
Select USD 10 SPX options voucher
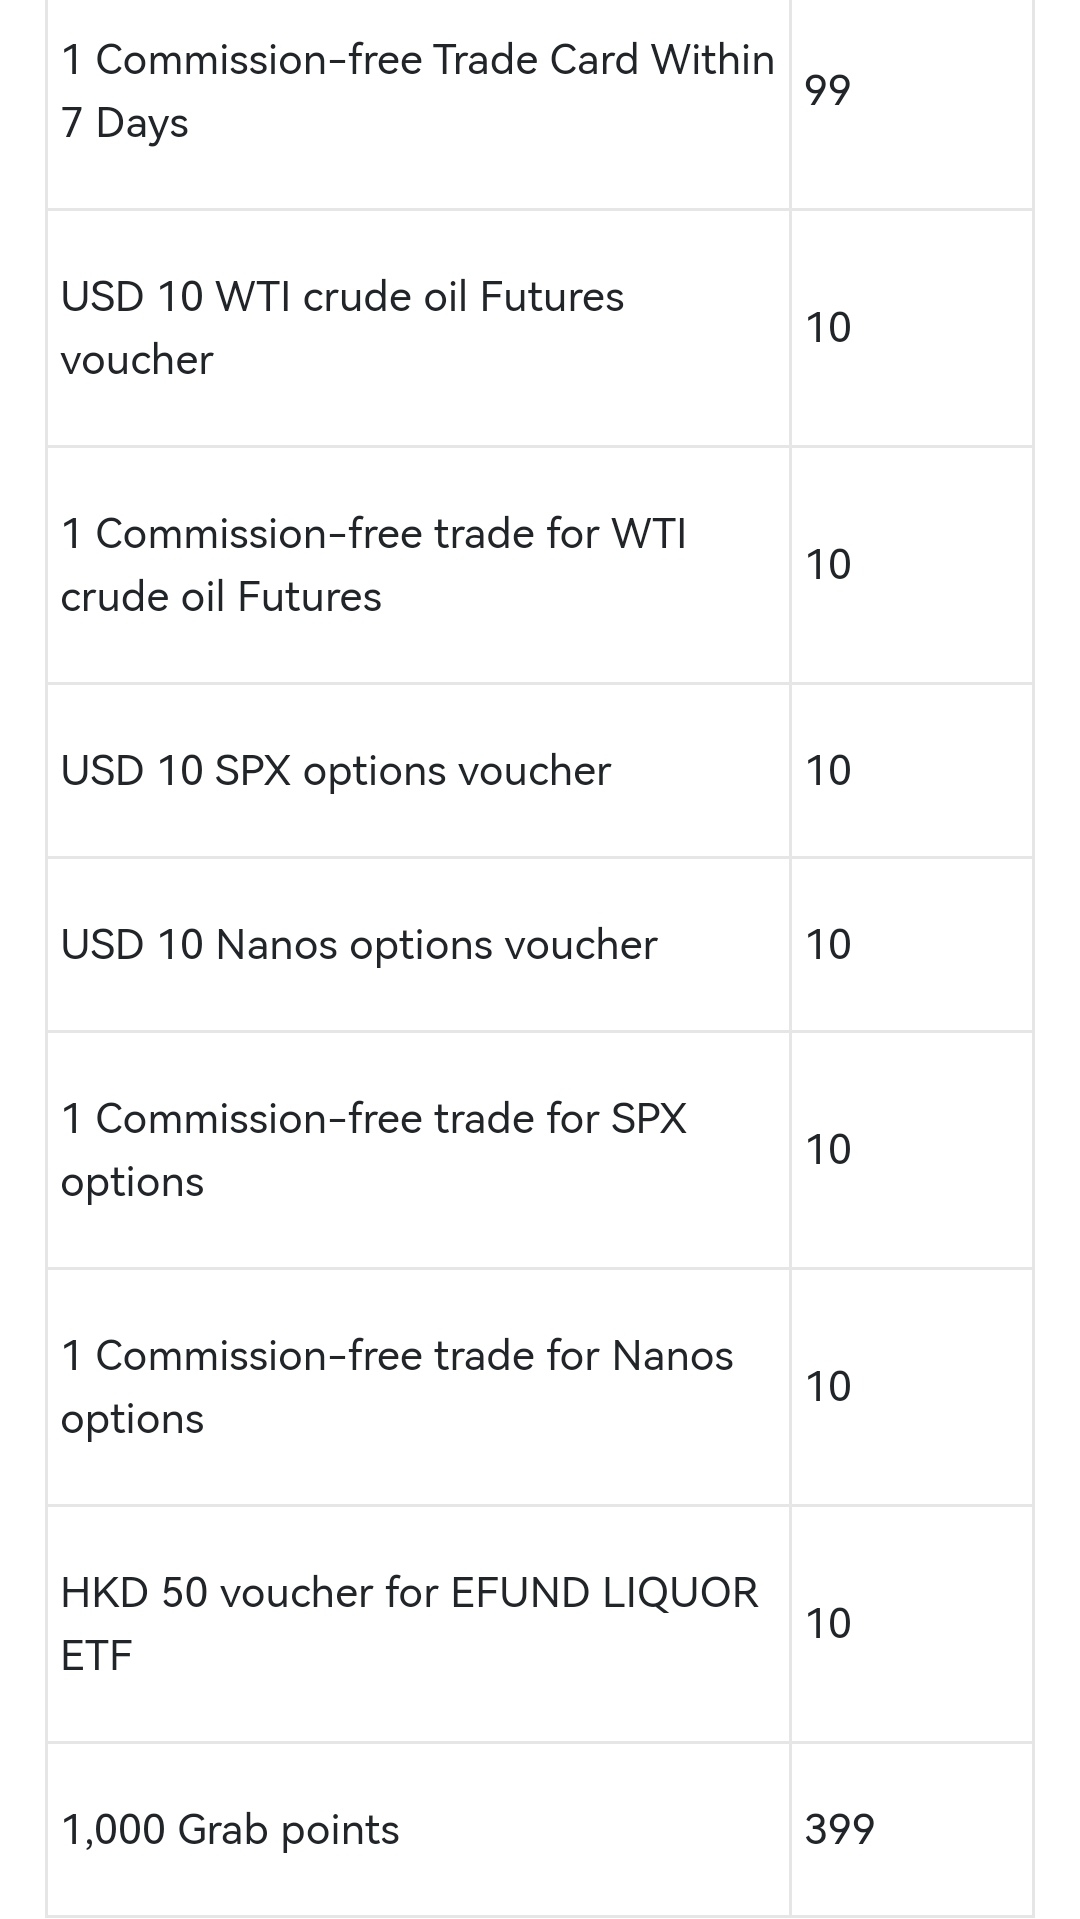coord(335,771)
